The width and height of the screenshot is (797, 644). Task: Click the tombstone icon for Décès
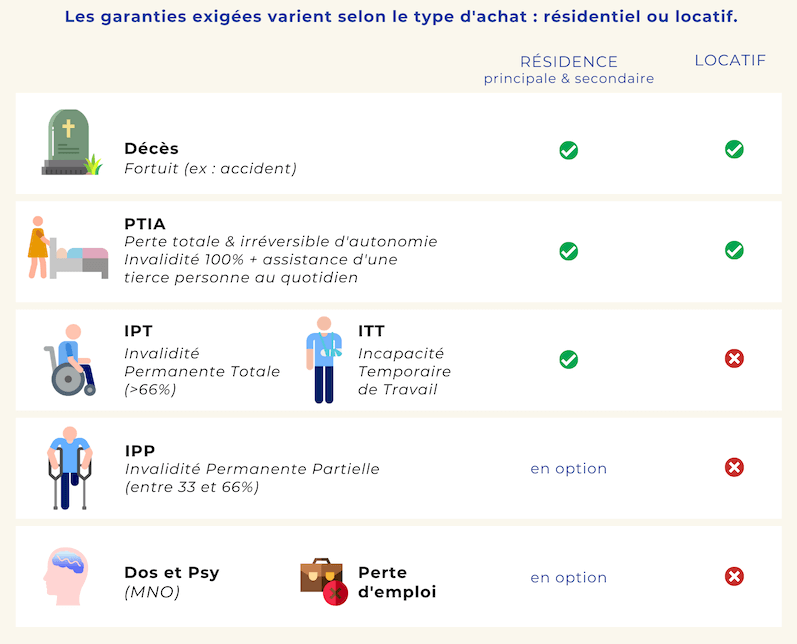(70, 143)
